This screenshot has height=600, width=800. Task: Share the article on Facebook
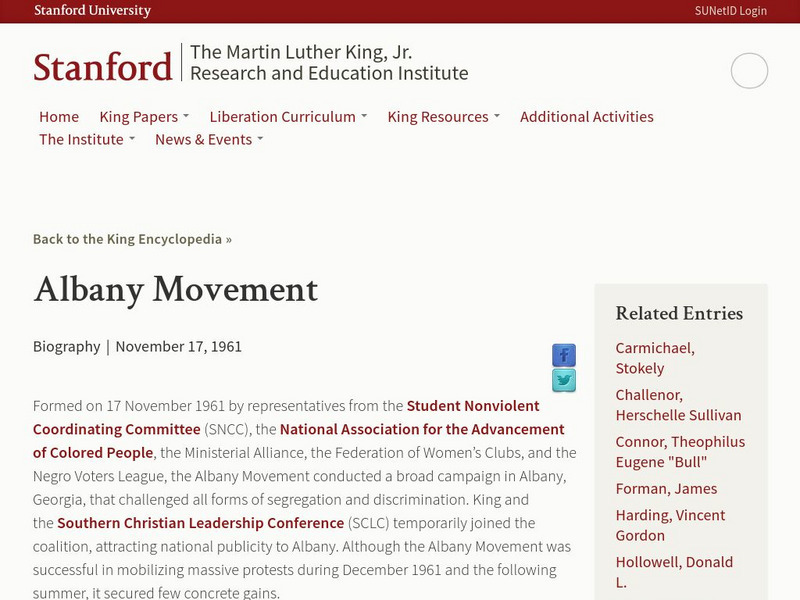pos(564,354)
